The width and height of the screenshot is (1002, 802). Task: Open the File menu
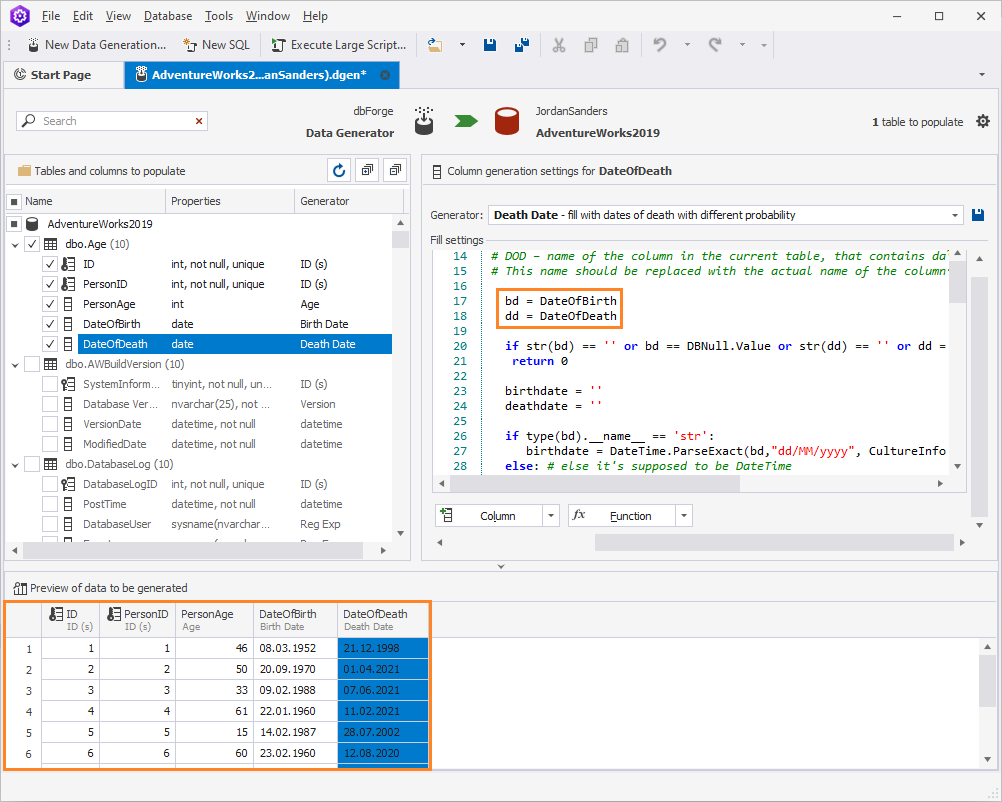[x=50, y=16]
